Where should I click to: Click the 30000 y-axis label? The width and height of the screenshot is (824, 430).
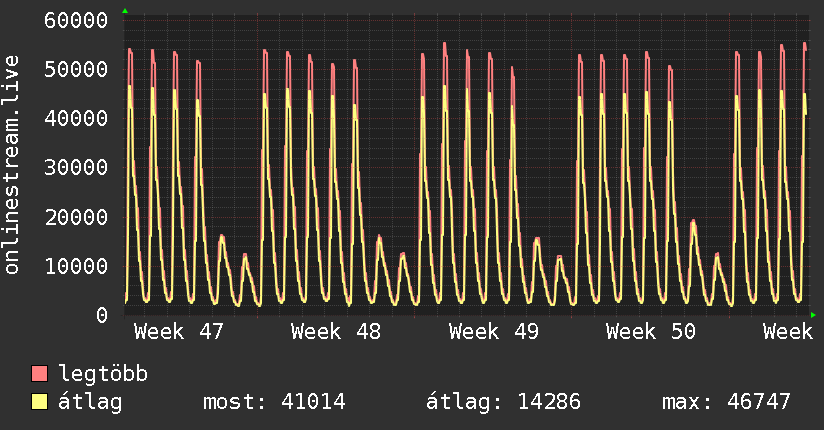(x=76, y=168)
